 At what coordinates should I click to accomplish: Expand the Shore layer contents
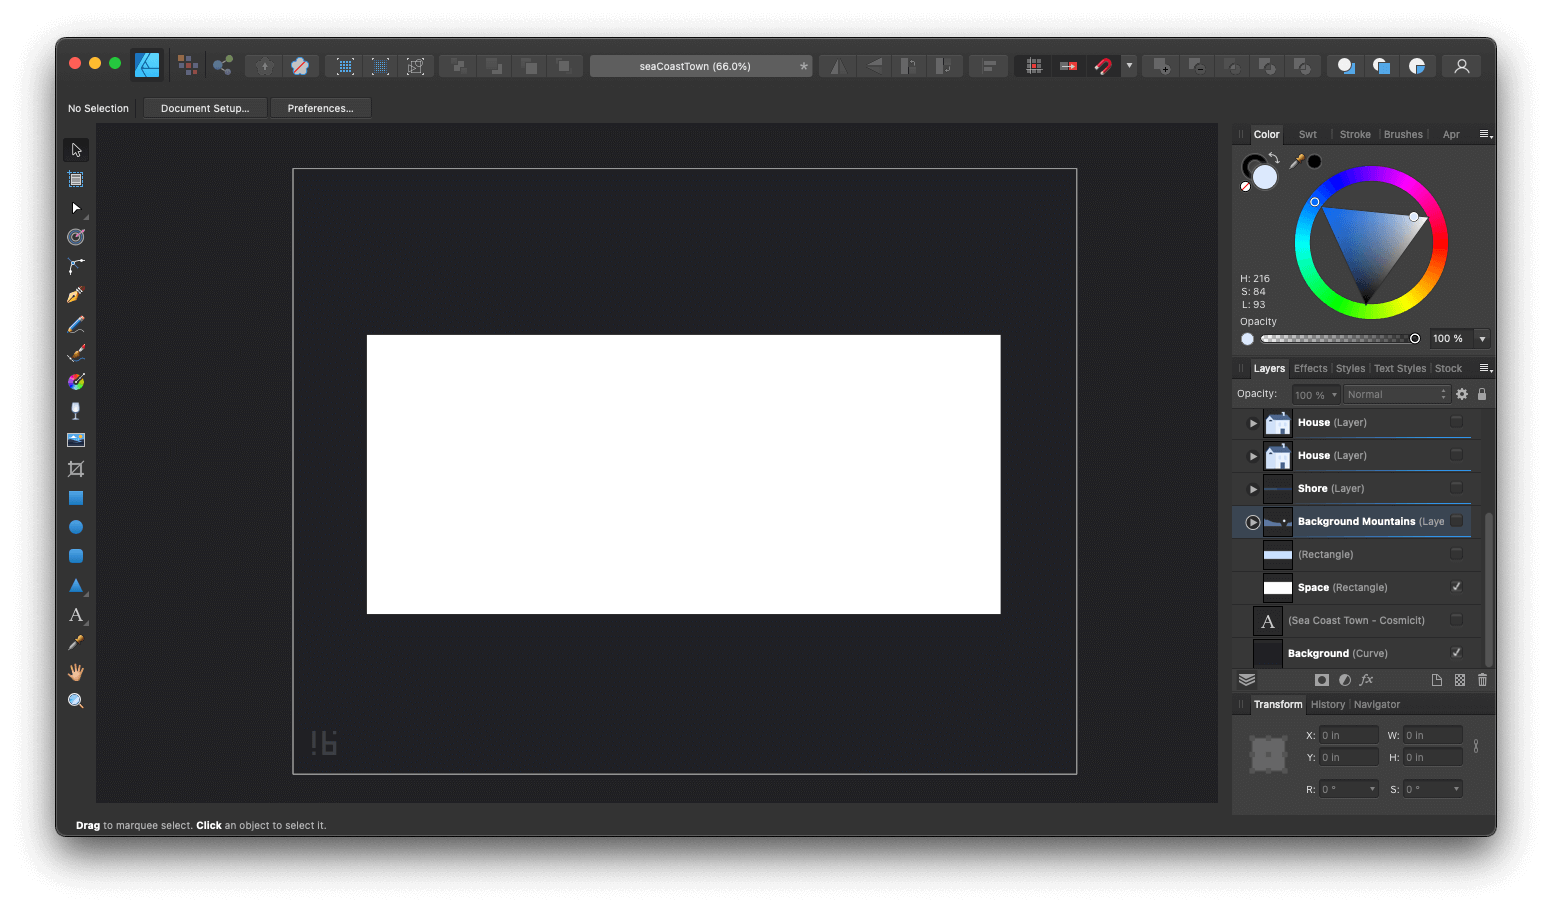point(1252,488)
